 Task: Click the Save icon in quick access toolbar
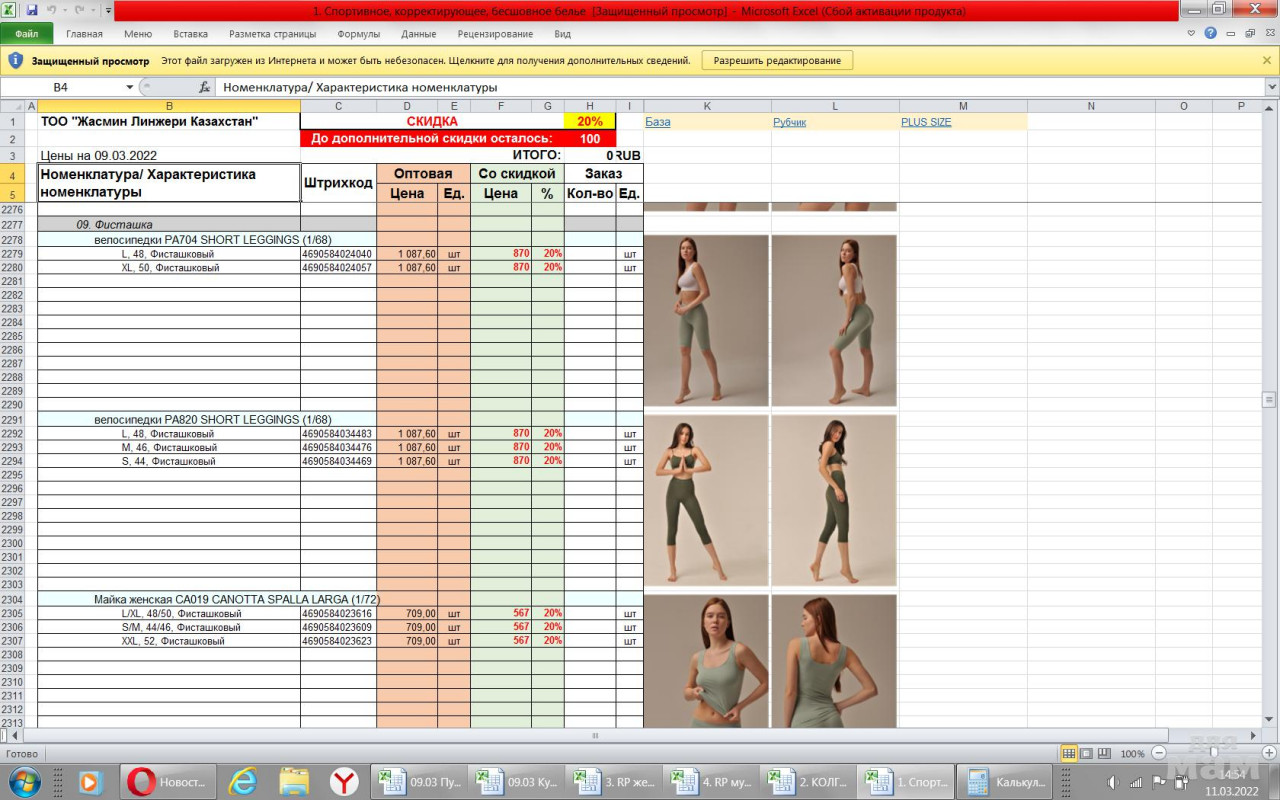pos(32,10)
